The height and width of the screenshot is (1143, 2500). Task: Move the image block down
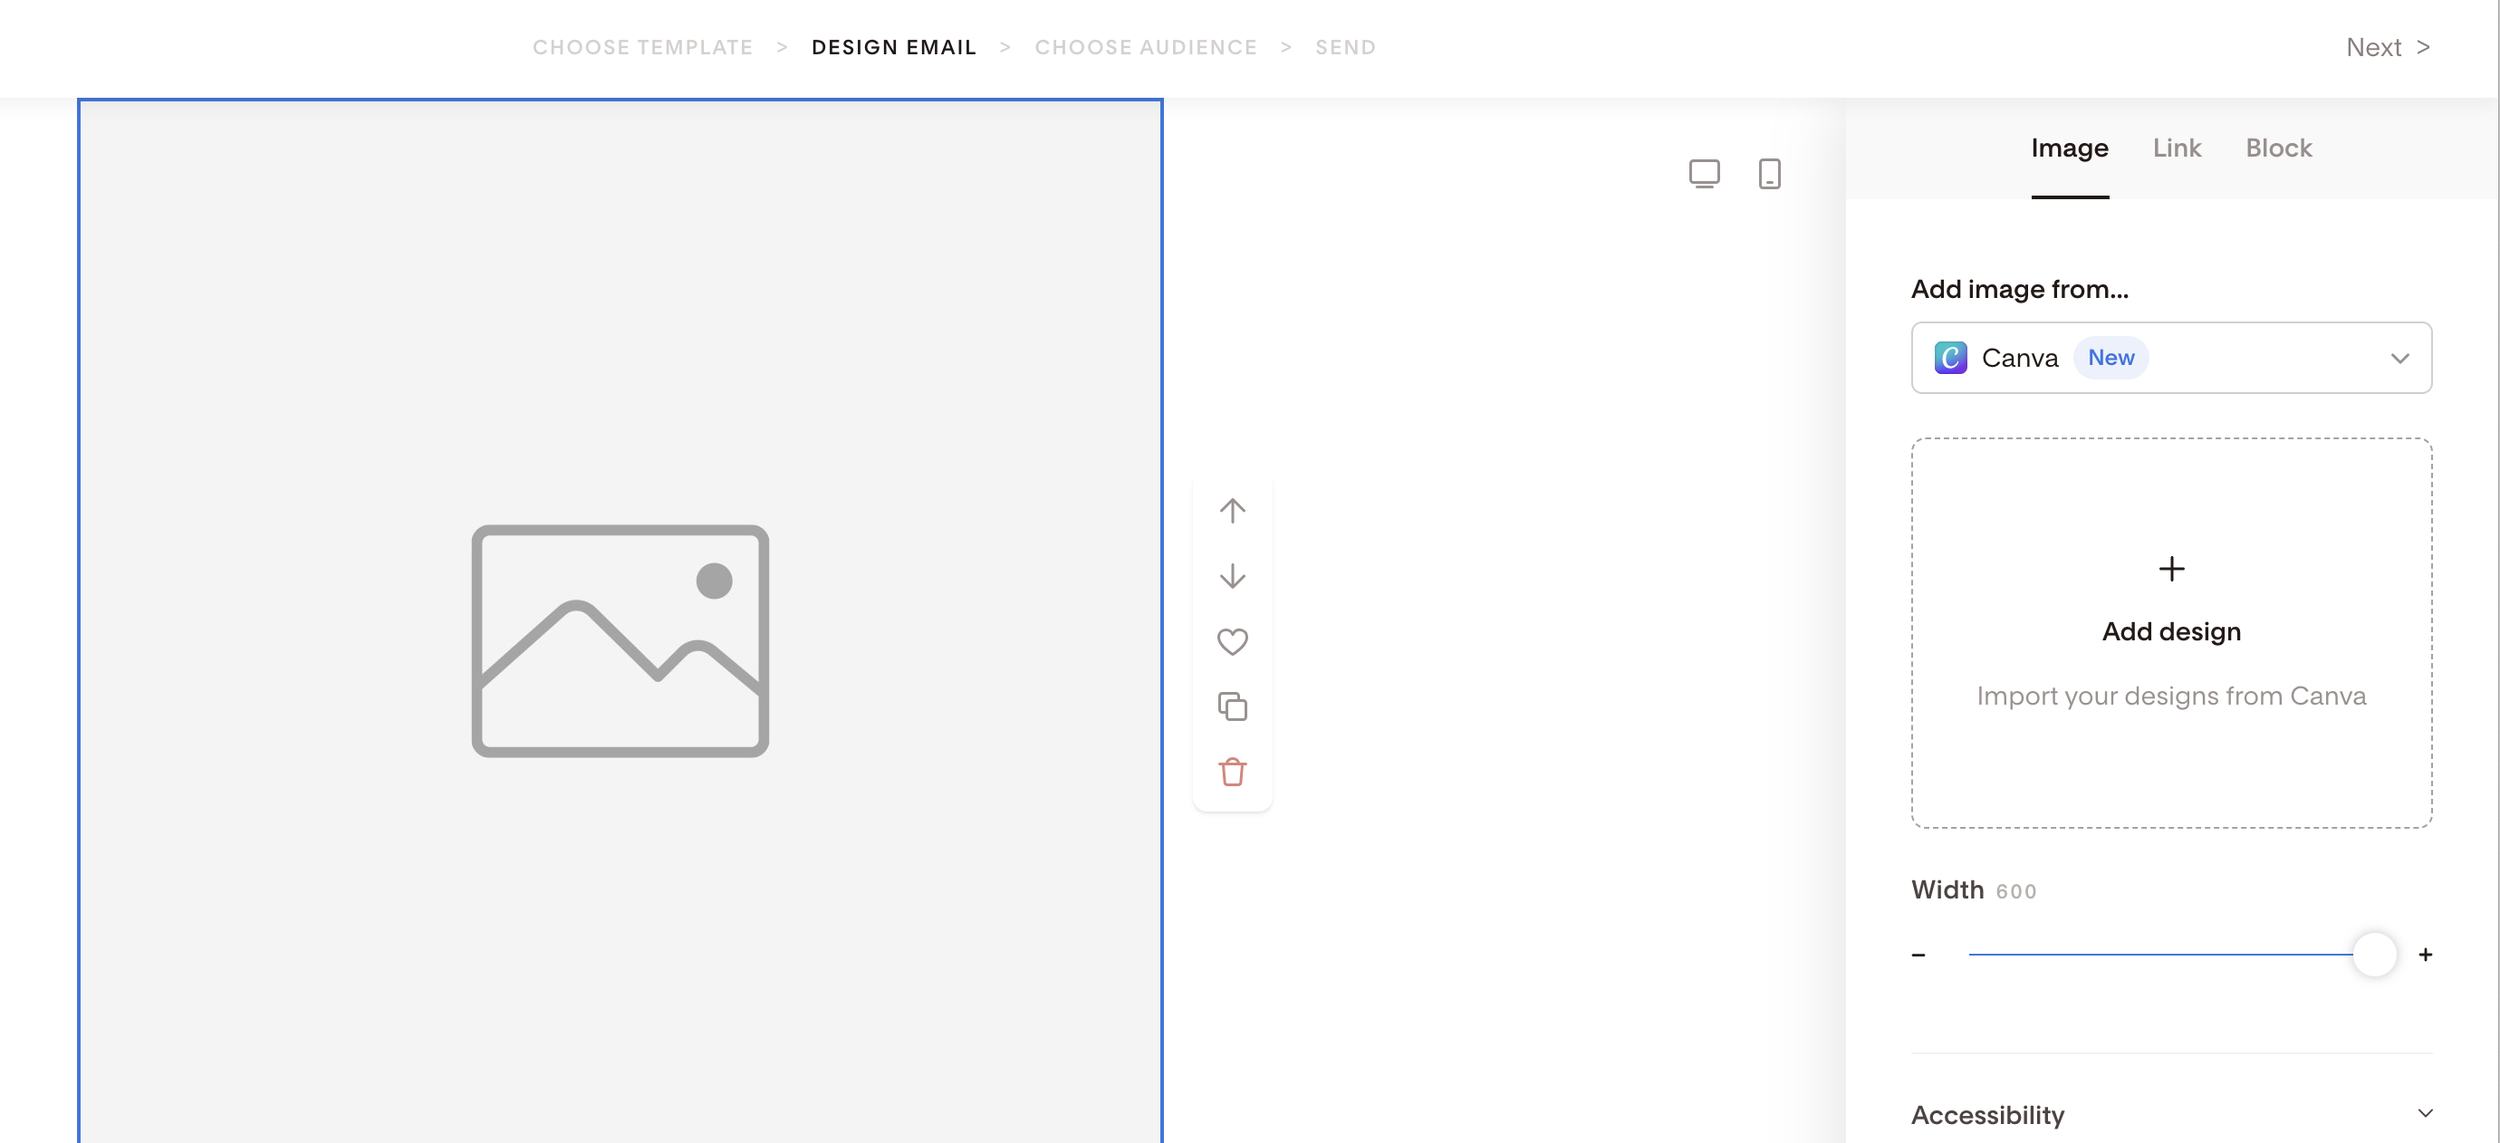point(1232,575)
